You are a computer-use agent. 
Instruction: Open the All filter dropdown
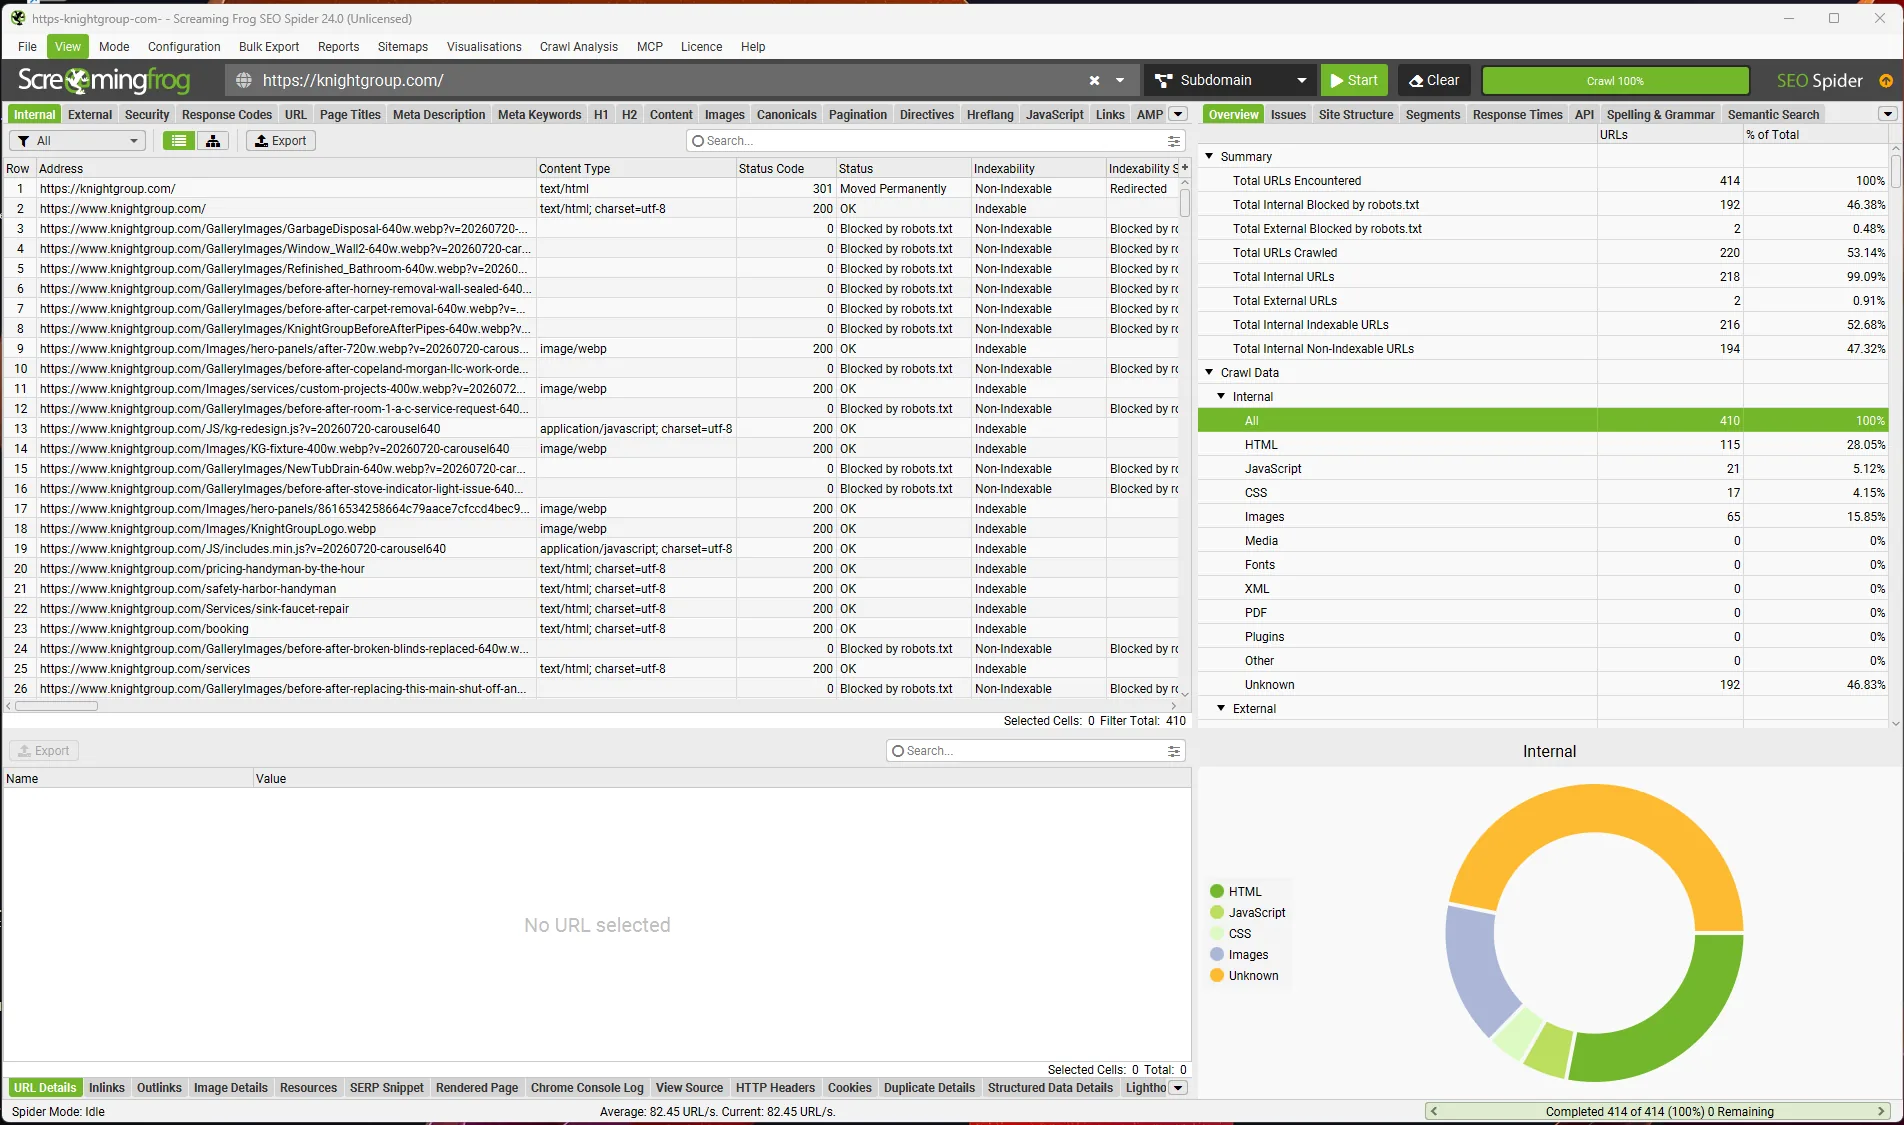click(77, 141)
